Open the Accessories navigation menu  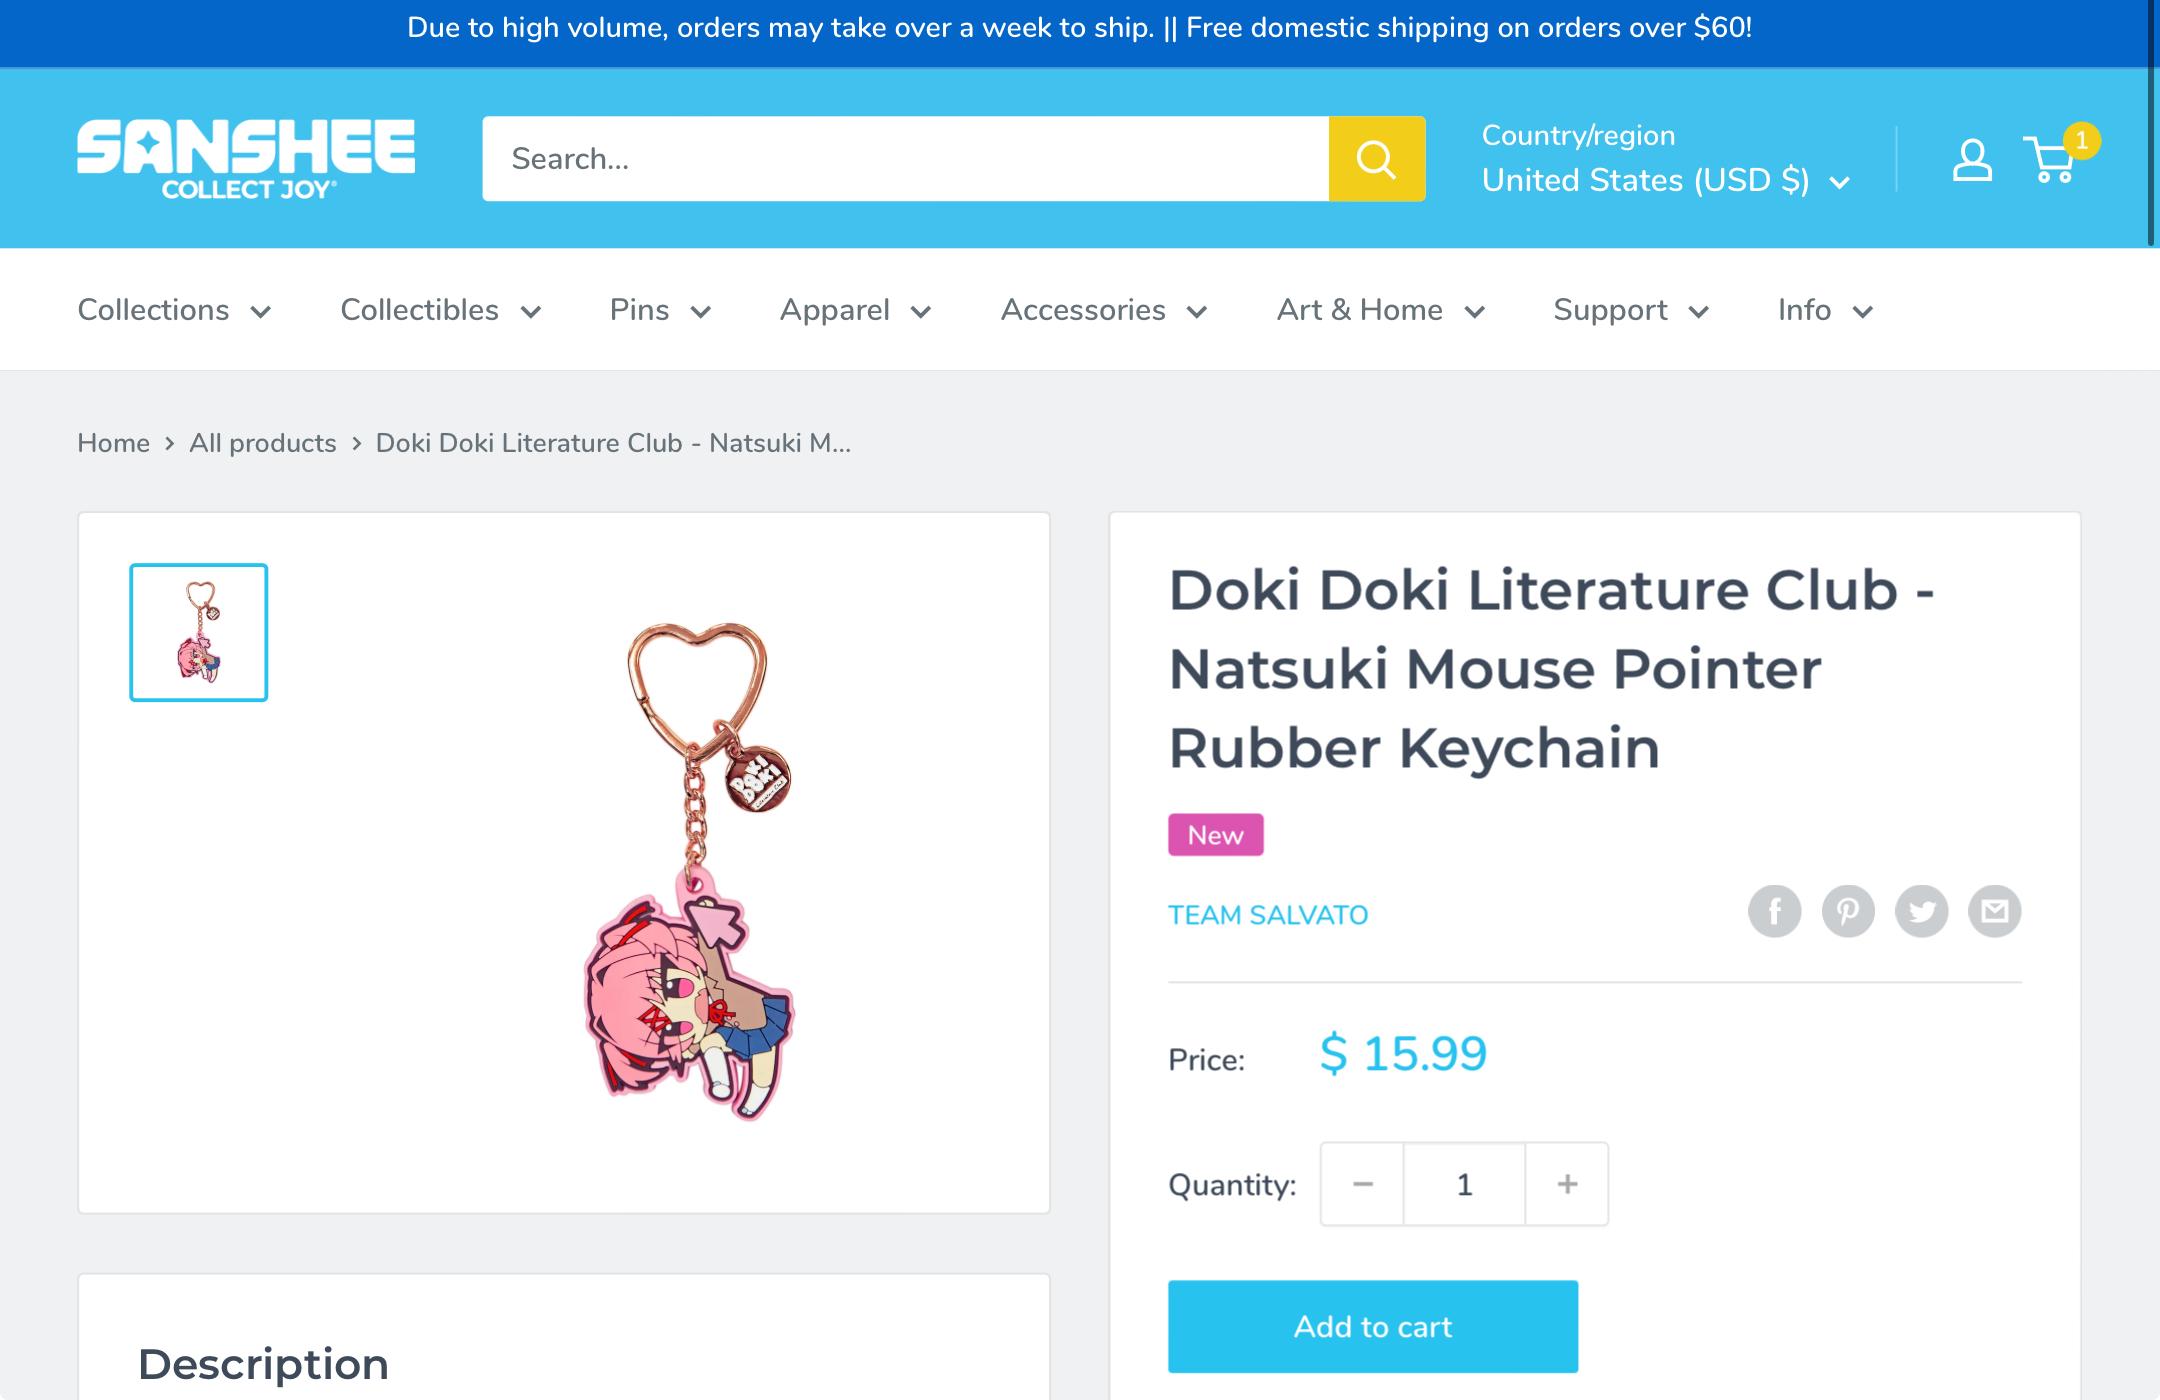tap(1085, 310)
